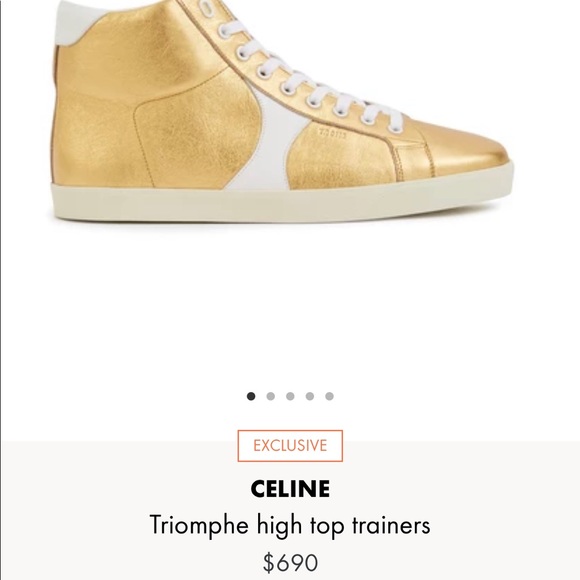
Task: Click the EXCLUSIVE badge label
Action: click(x=290, y=446)
